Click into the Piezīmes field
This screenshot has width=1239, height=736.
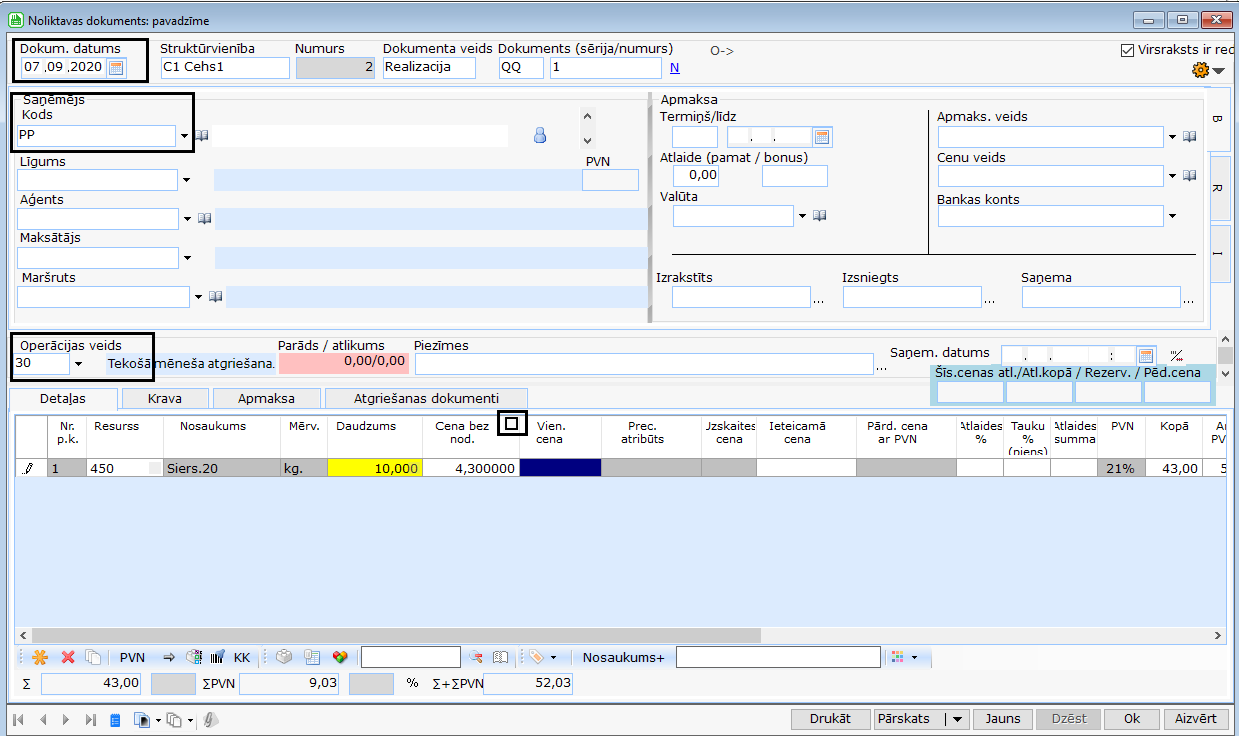645,364
